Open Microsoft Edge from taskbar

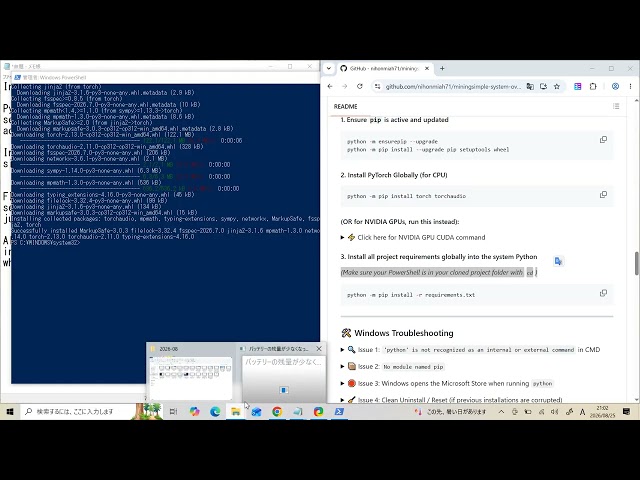point(215,411)
